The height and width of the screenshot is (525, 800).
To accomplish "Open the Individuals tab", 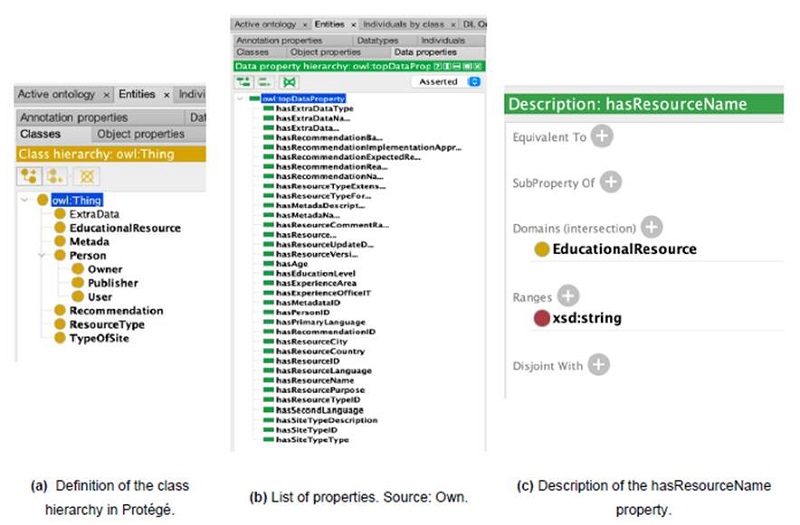I will [x=443, y=40].
